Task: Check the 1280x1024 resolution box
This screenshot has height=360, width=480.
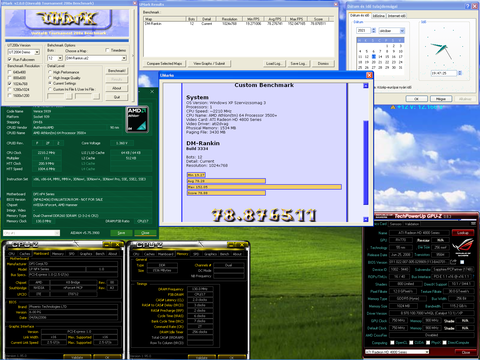Action: (10, 89)
